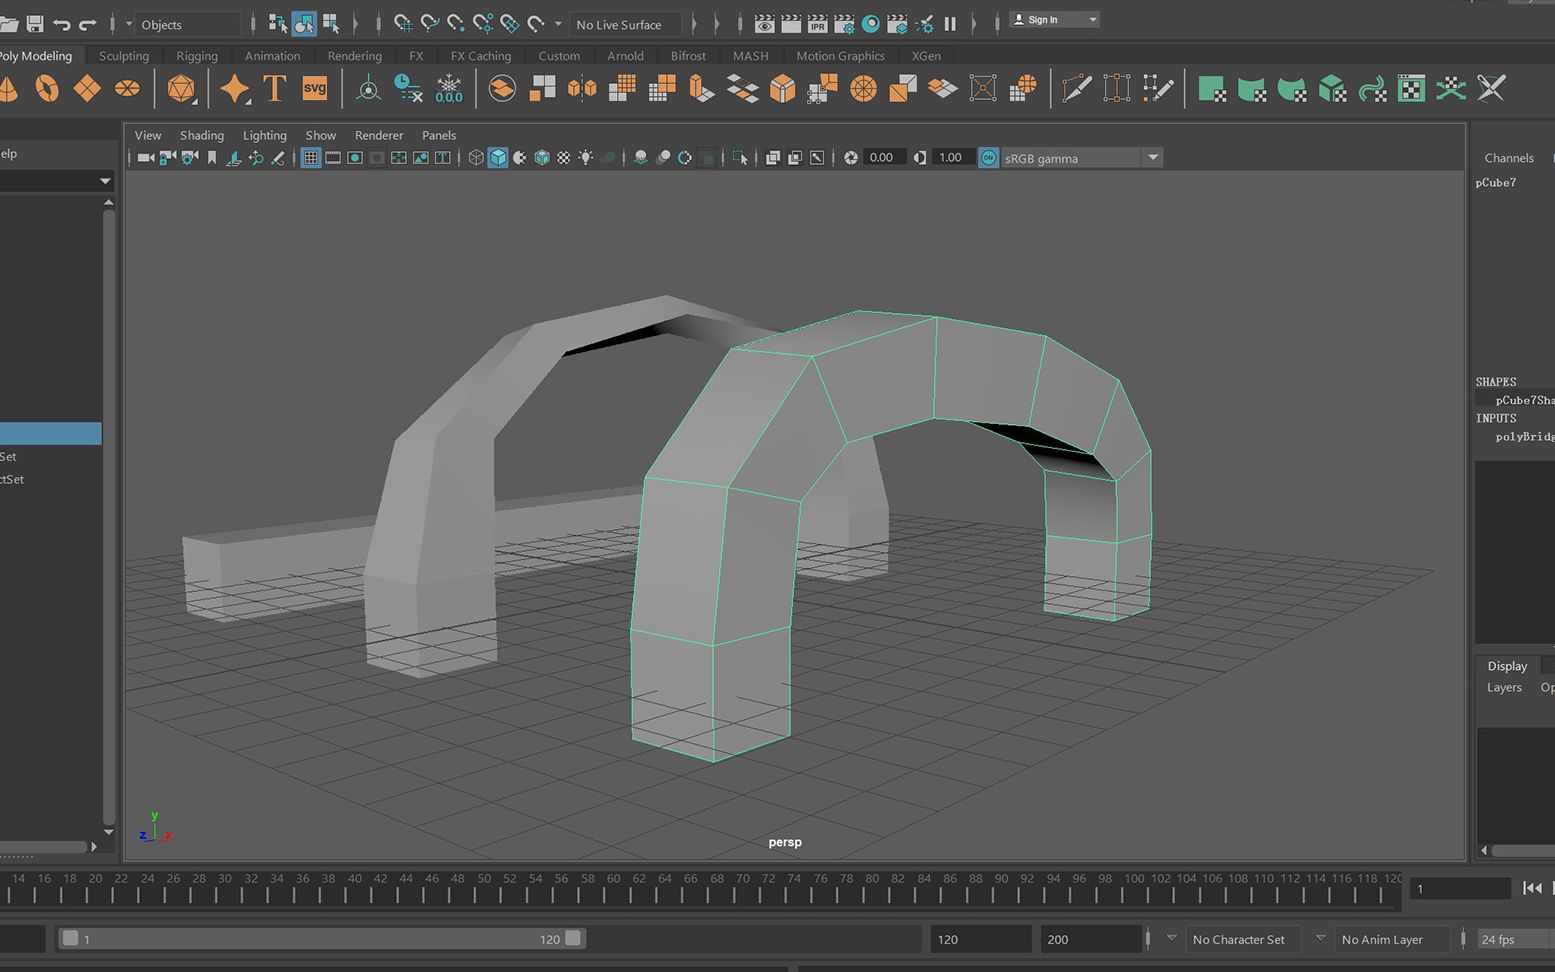Click the SVG import shelf icon
This screenshot has width=1555, height=972.
point(314,89)
